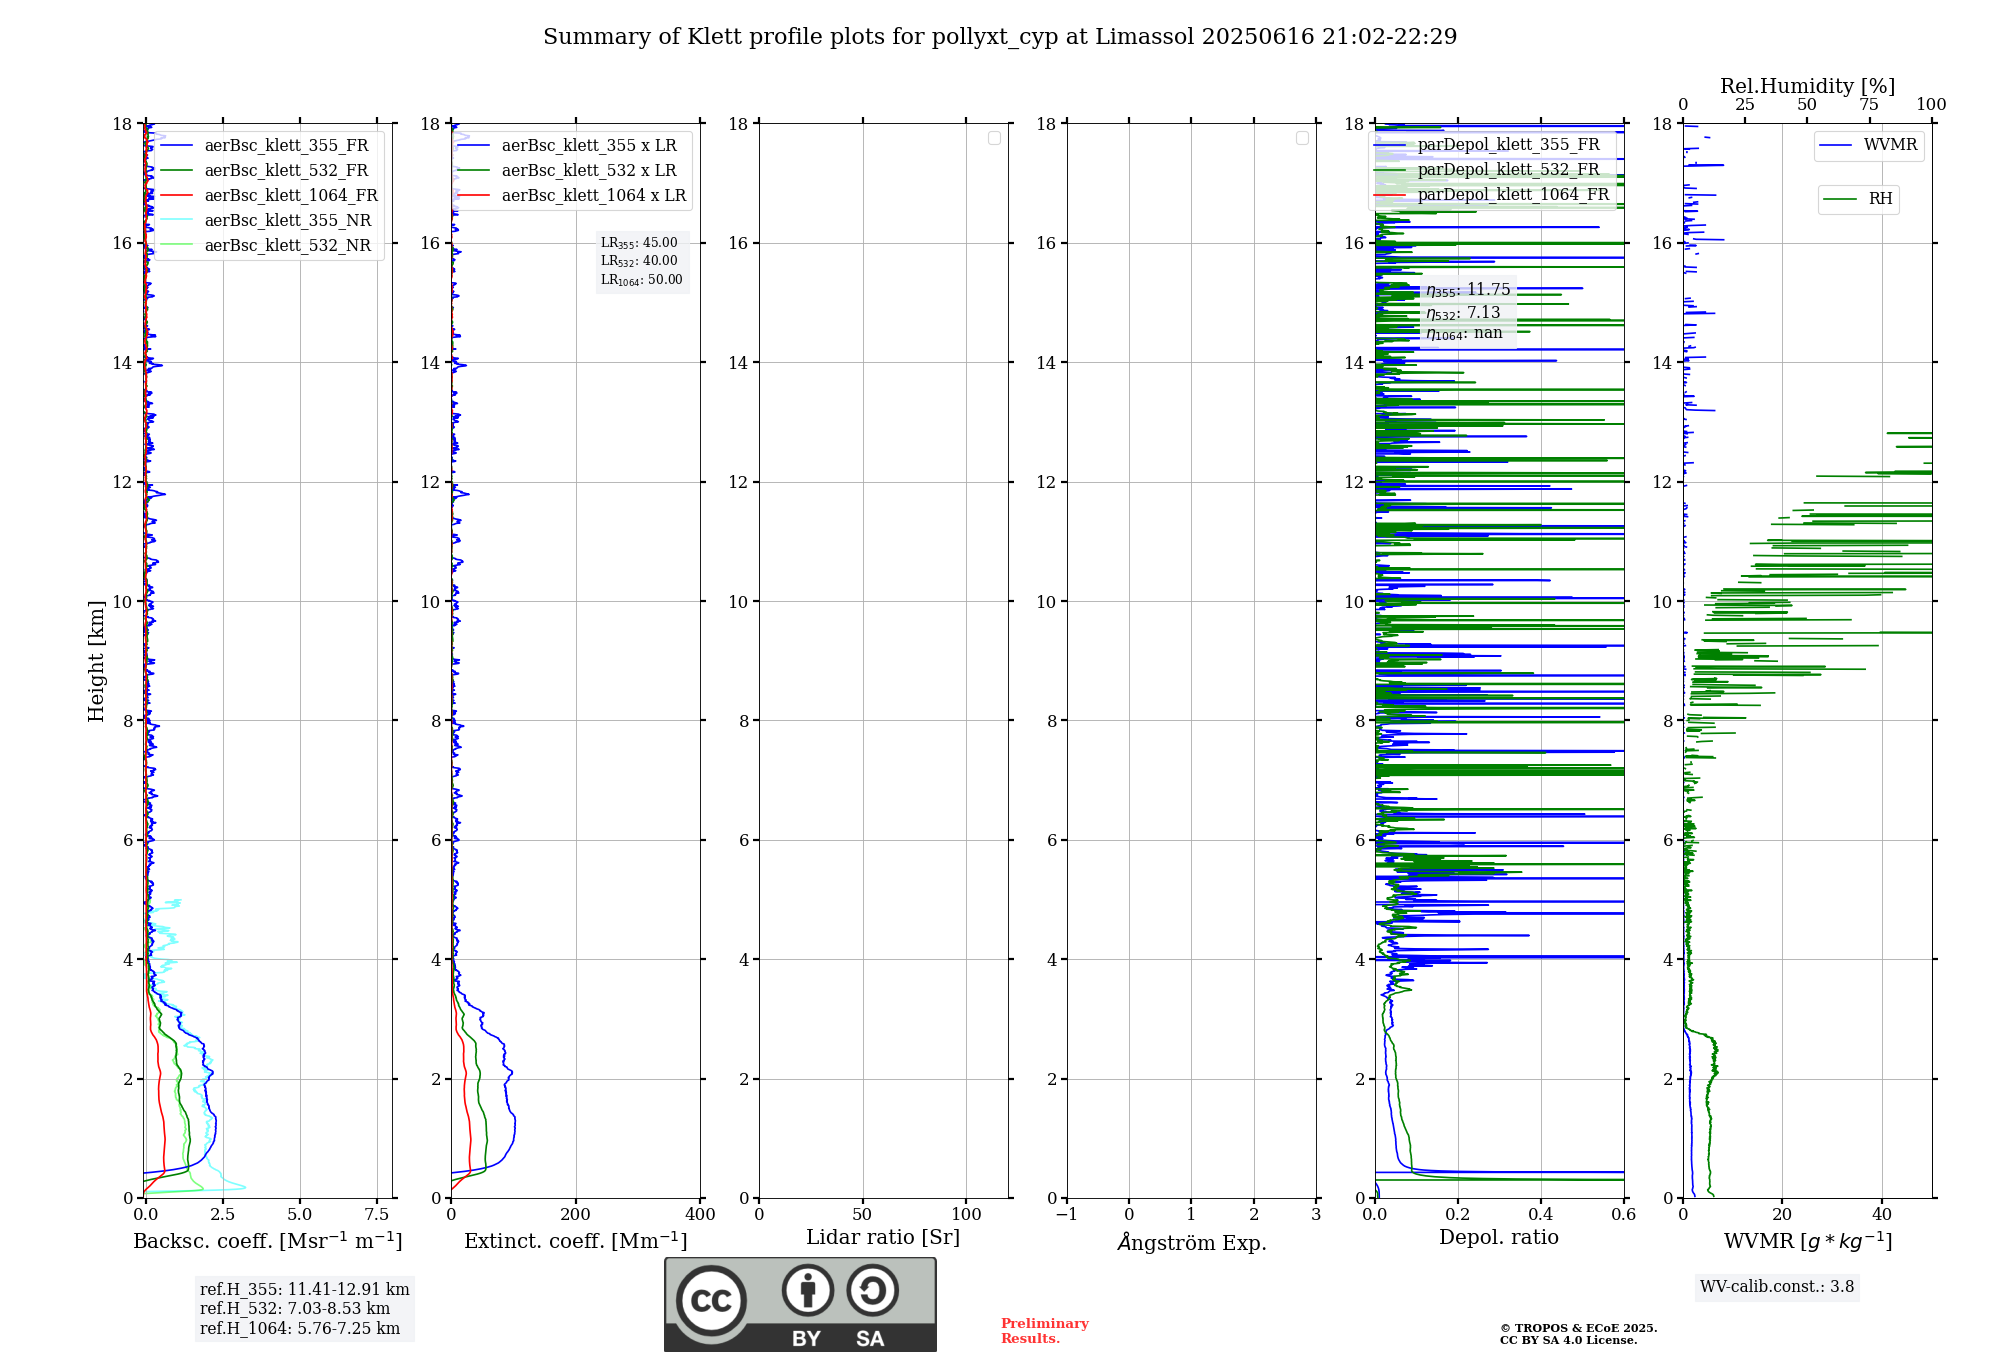Click the WVMR legend entry
This screenshot has width=2000, height=1360.
click(x=1869, y=146)
